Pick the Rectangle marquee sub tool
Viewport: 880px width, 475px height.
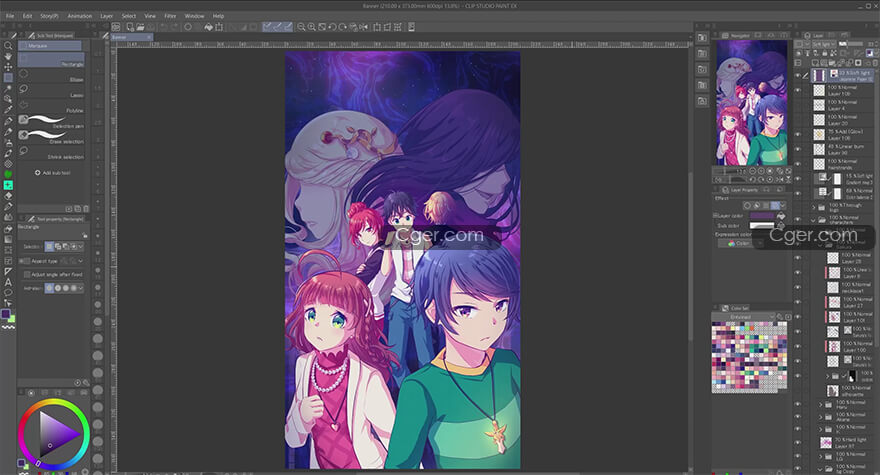pyautogui.click(x=51, y=60)
